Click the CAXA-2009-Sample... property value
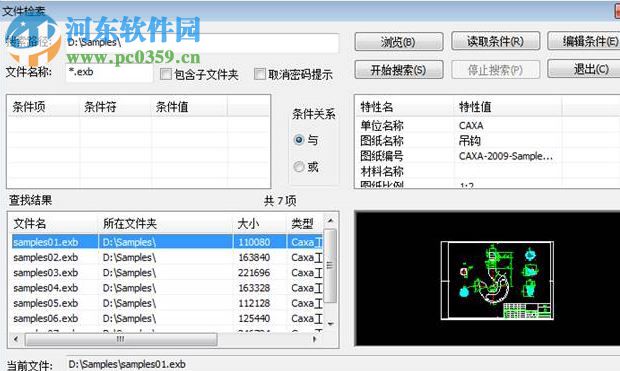This screenshot has height=371, width=620. tap(506, 156)
